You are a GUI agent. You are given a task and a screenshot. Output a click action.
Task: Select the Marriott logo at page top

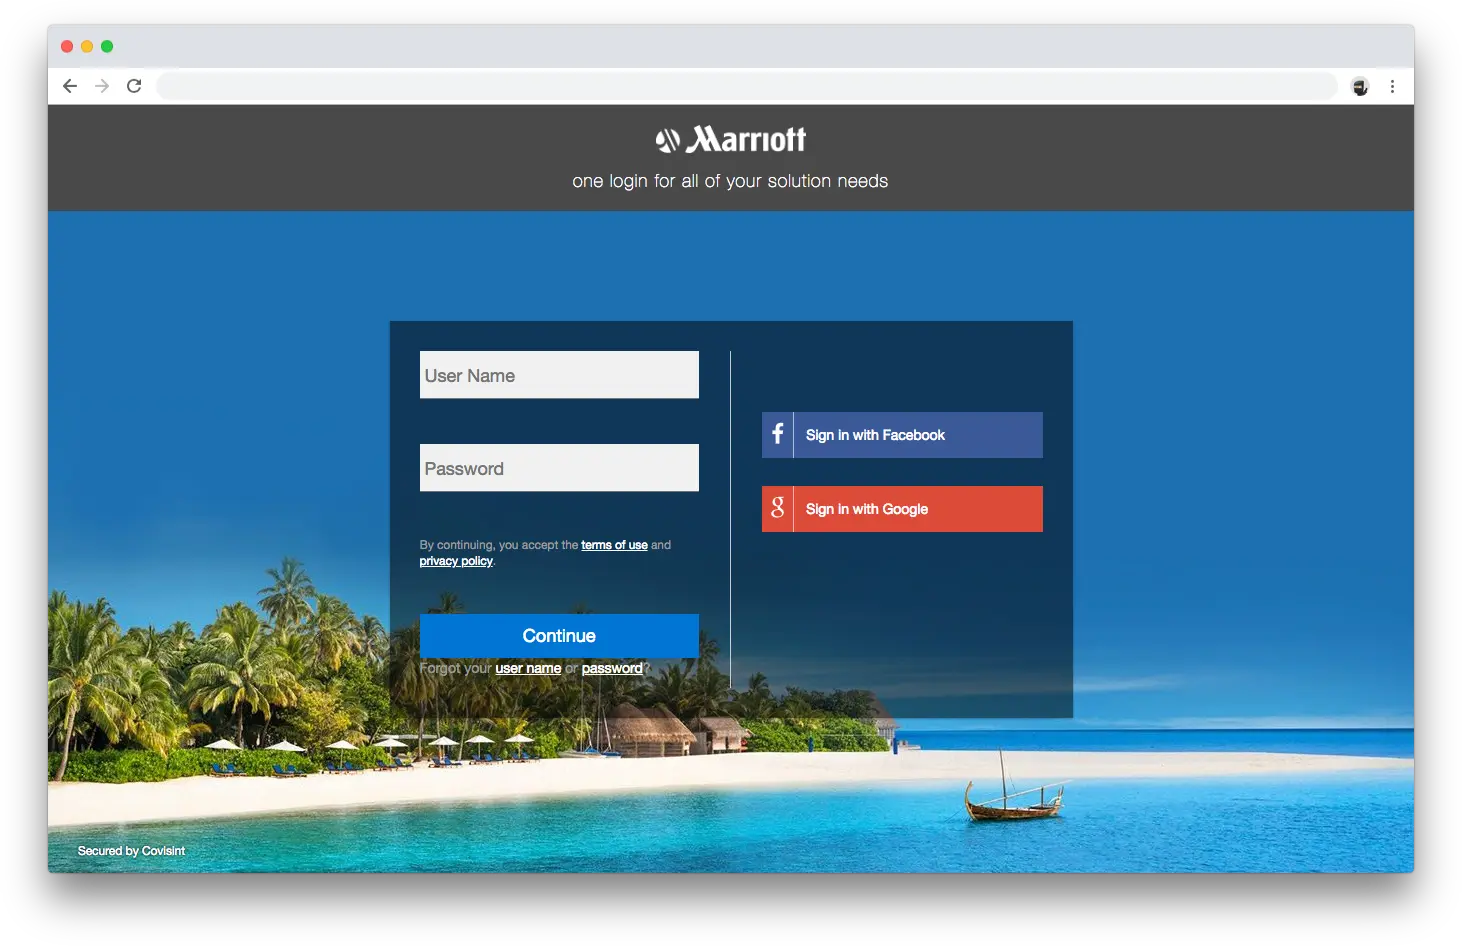click(731, 140)
